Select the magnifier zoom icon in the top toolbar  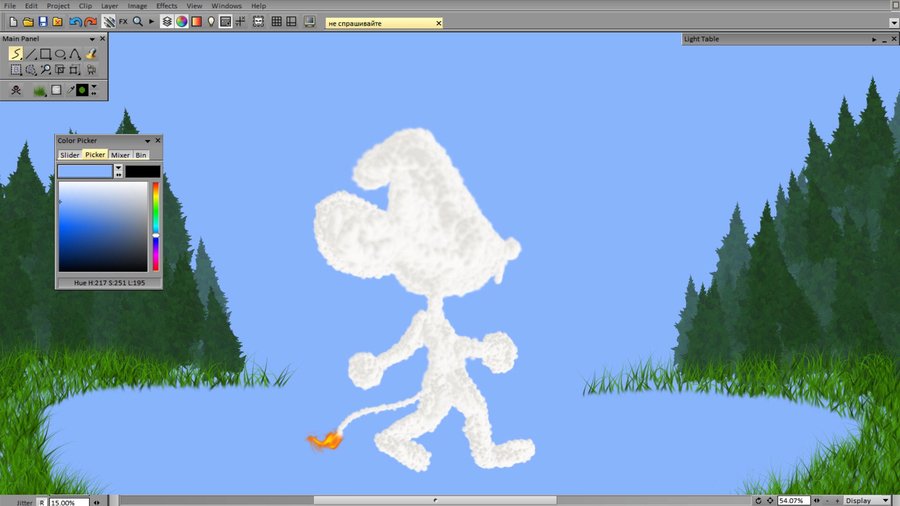(x=138, y=22)
